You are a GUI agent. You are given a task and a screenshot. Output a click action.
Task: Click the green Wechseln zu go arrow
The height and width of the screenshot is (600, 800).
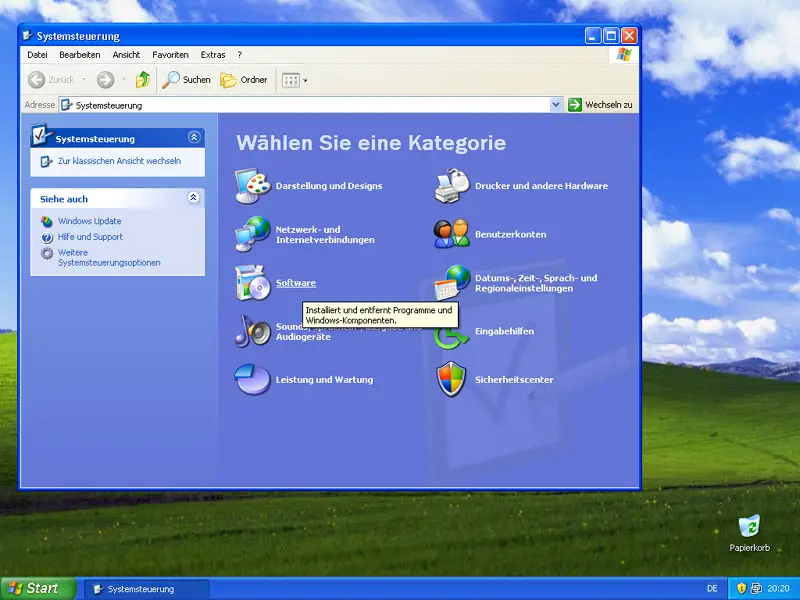coord(575,105)
